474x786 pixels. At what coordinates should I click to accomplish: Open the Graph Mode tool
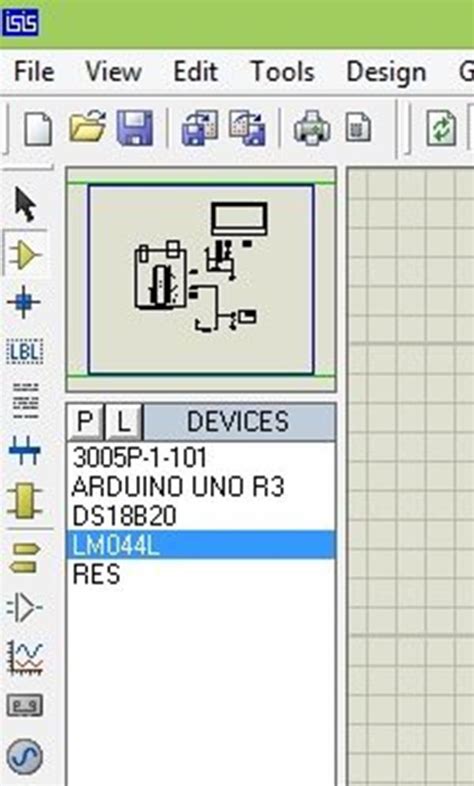(x=25, y=657)
